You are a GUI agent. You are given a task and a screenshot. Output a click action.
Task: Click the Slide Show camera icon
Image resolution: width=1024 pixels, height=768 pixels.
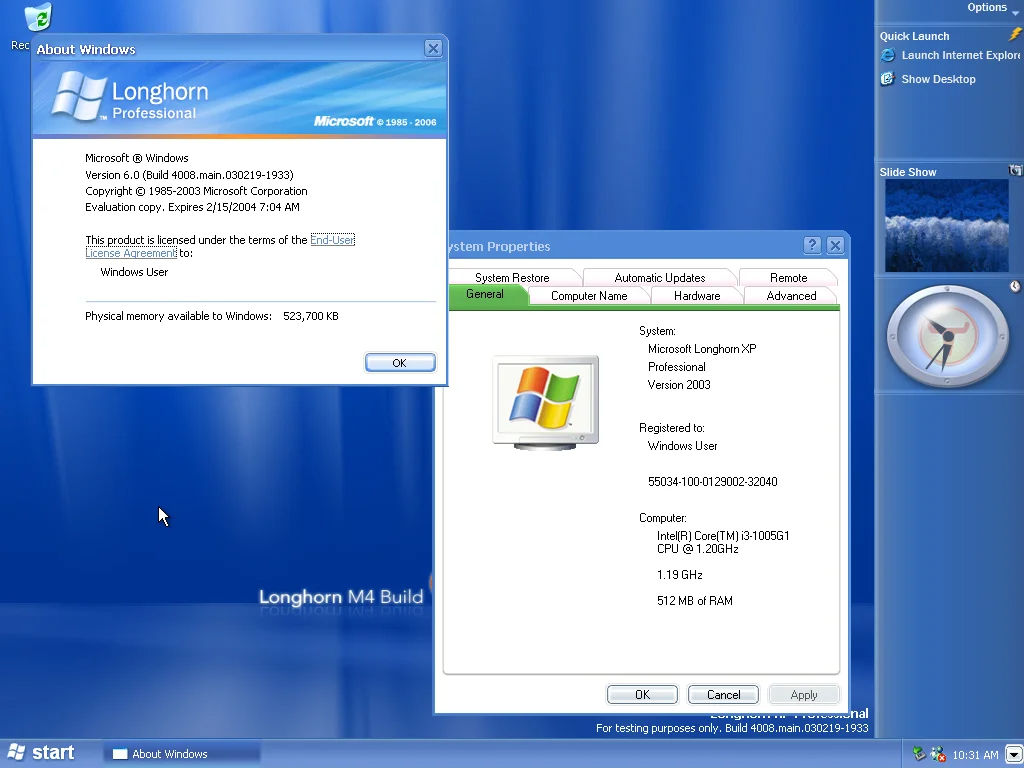click(x=1016, y=170)
